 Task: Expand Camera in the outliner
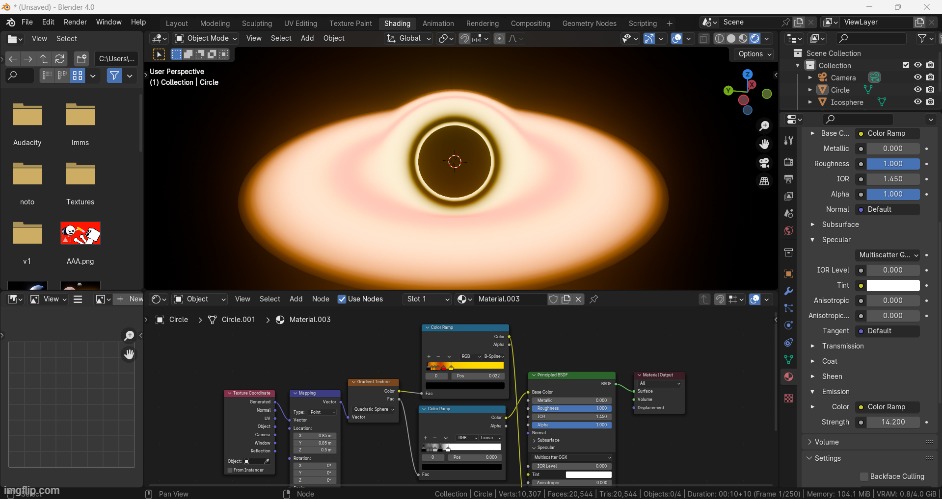[810, 77]
